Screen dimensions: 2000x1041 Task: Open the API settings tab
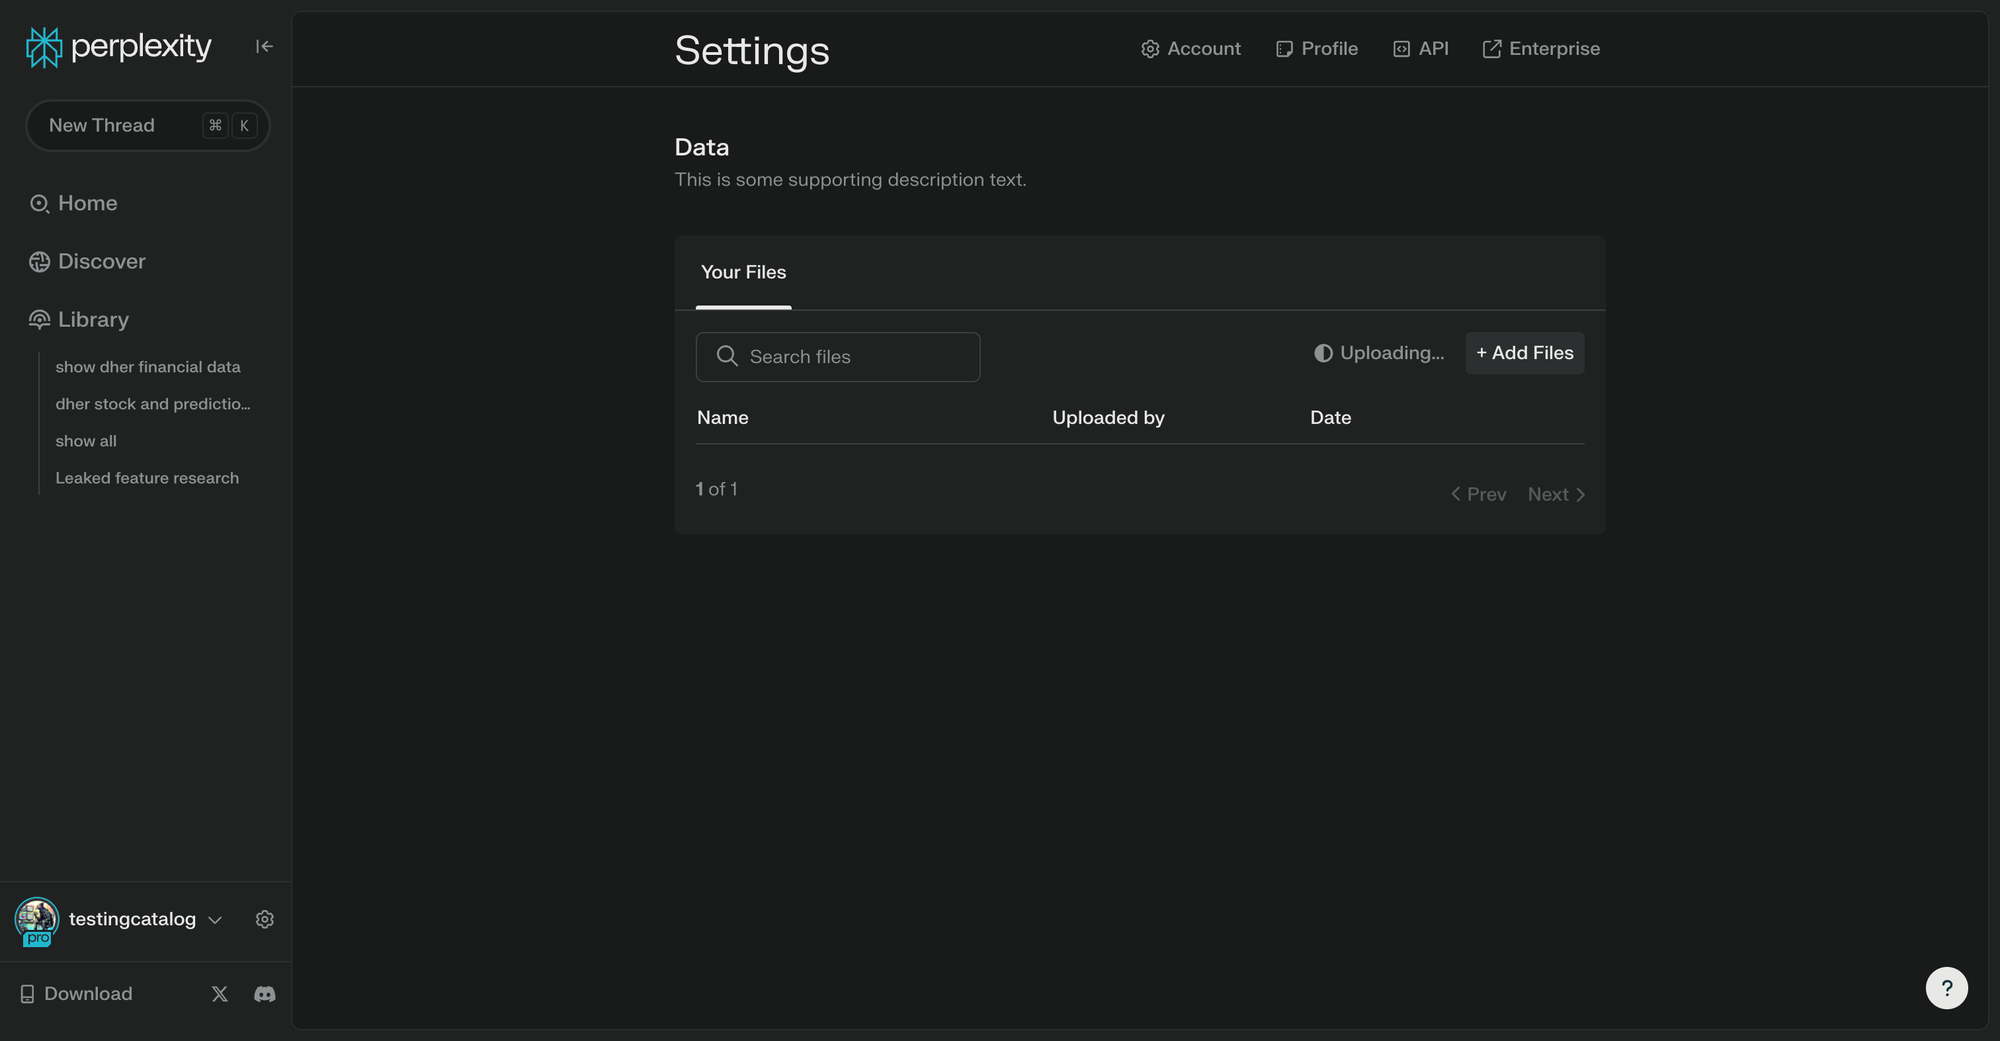1420,49
